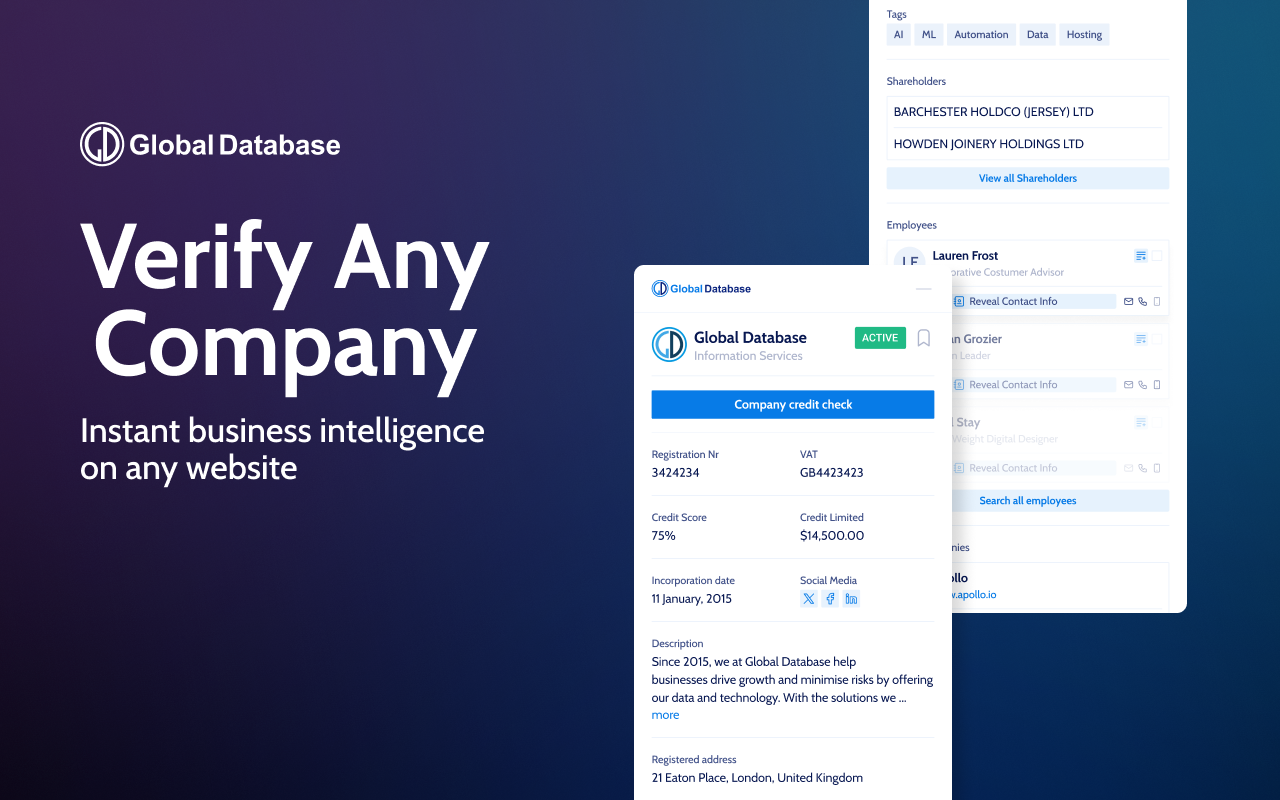Image resolution: width=1280 pixels, height=800 pixels.
Task: Click Lauren Frost add-to-list icon
Action: point(1141,256)
